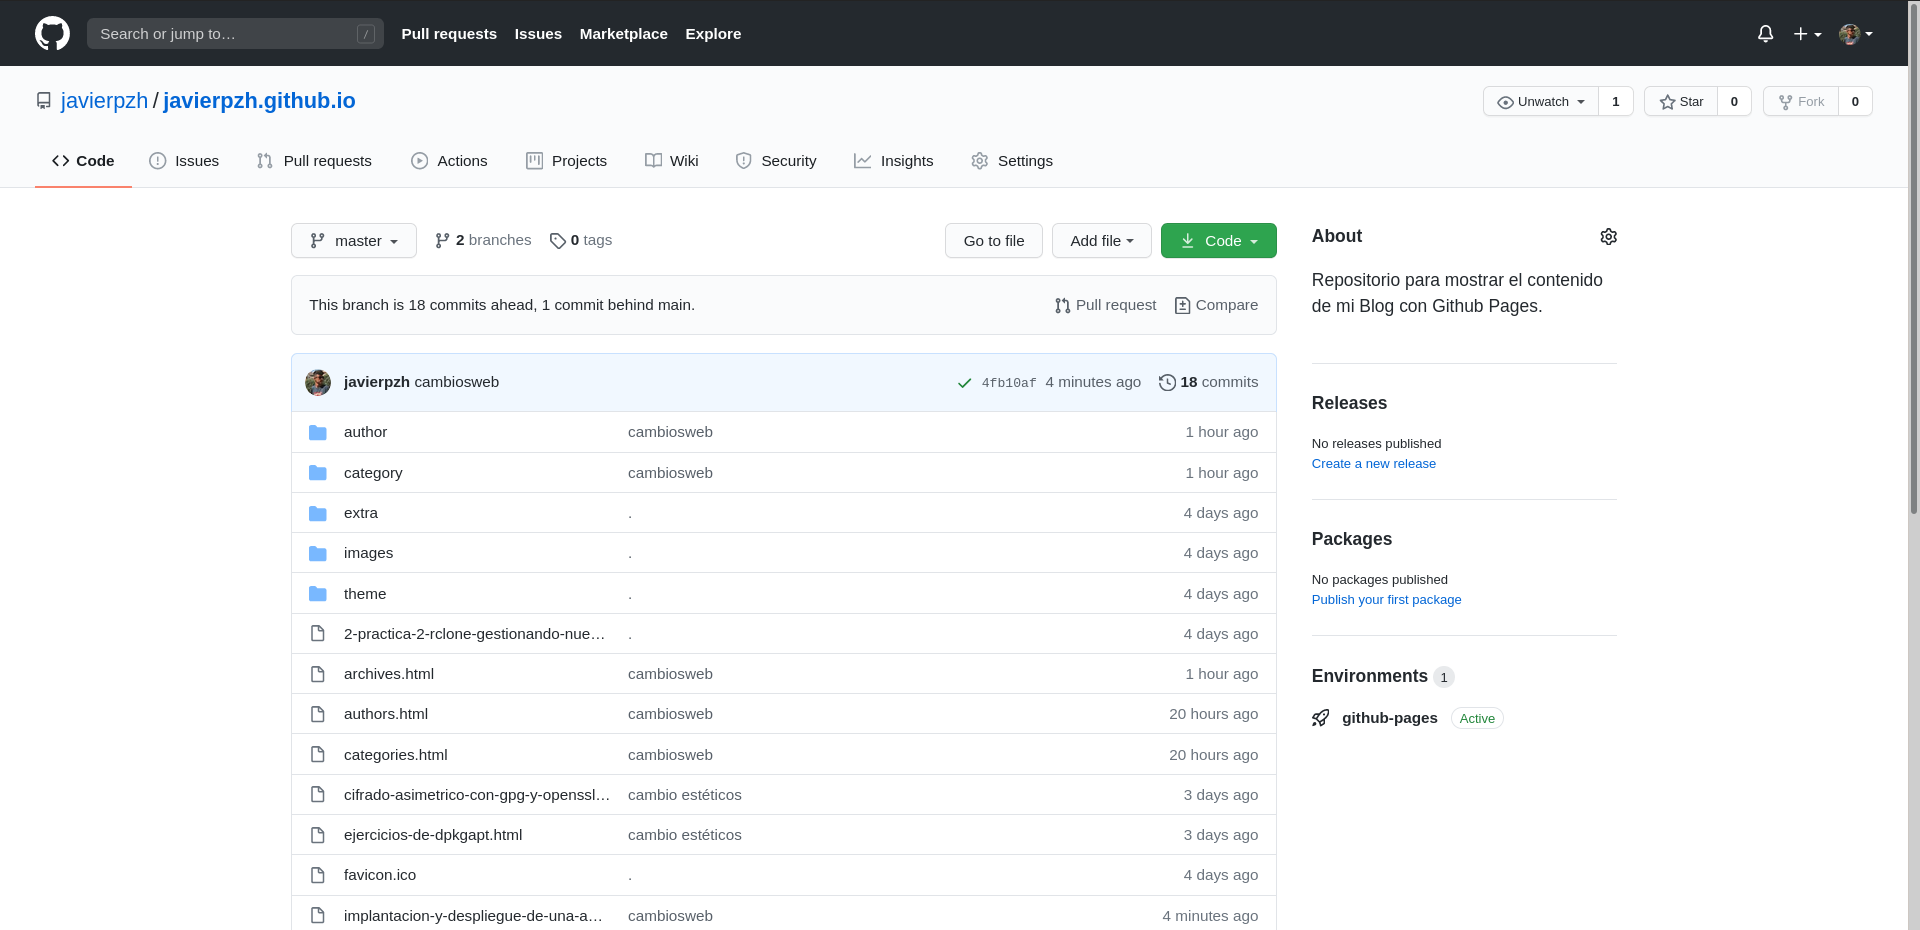The image size is (1920, 930).
Task: Open the javierpzh owner link
Action: click(104, 101)
